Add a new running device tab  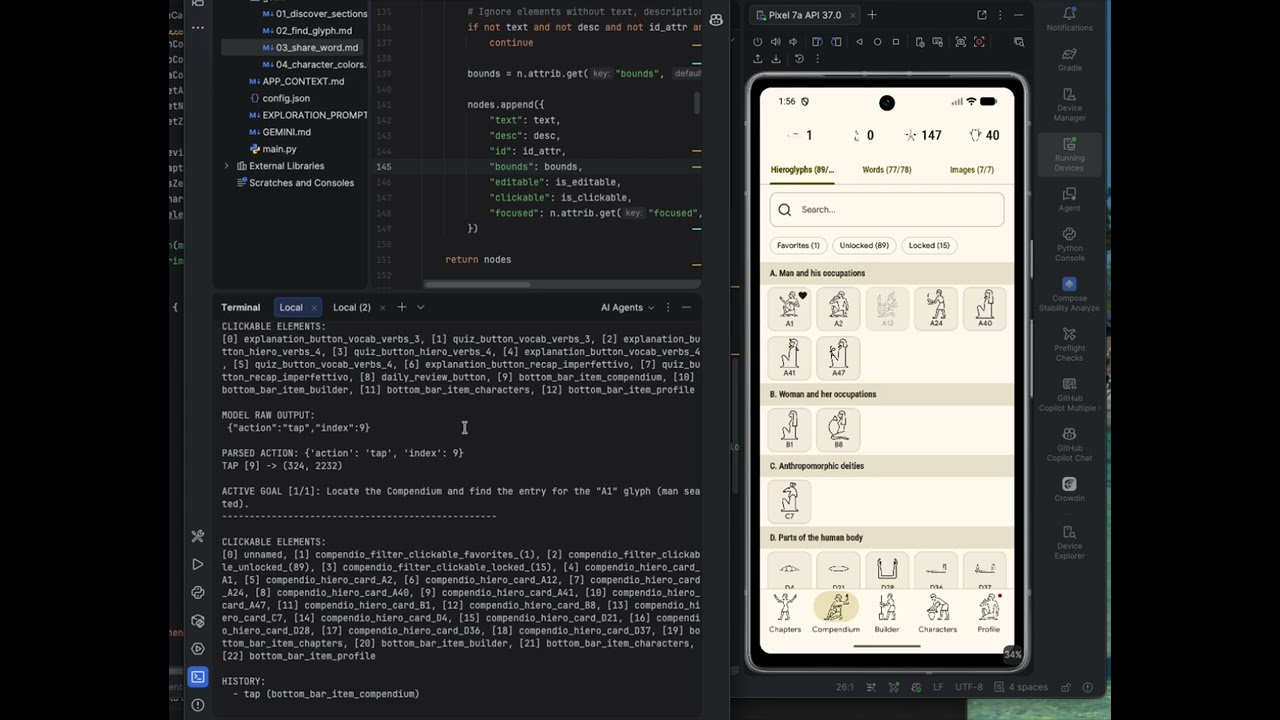pyautogui.click(x=872, y=15)
